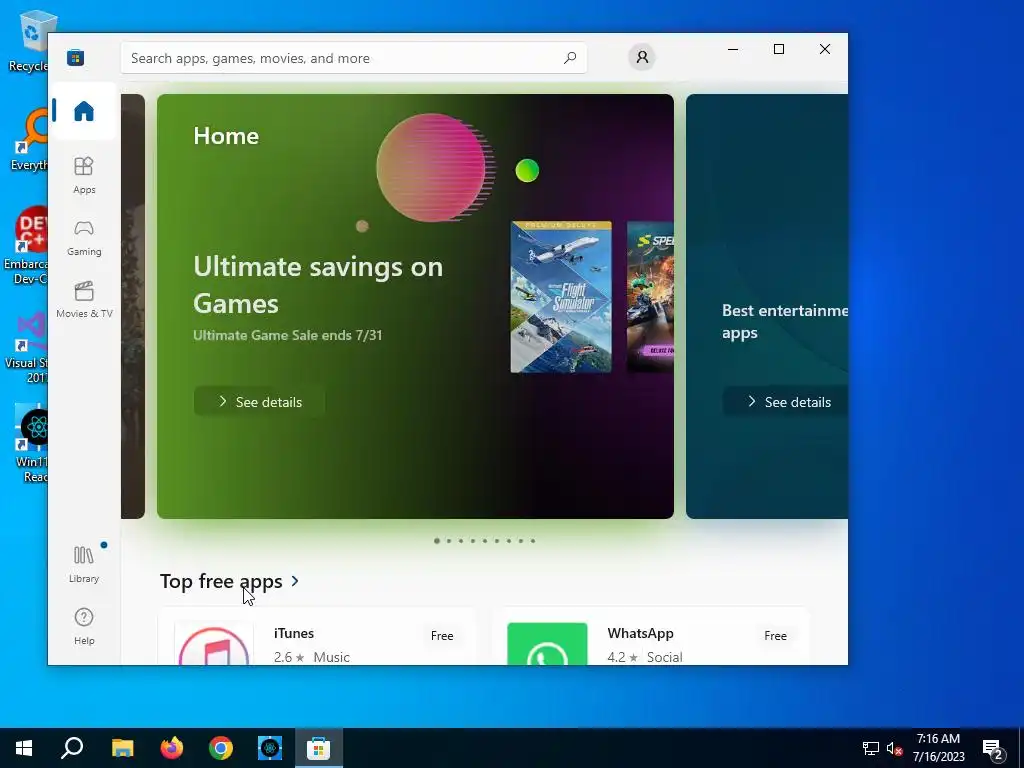This screenshot has width=1024, height=768.
Task: Open Top free apps heading link
Action: (221, 581)
